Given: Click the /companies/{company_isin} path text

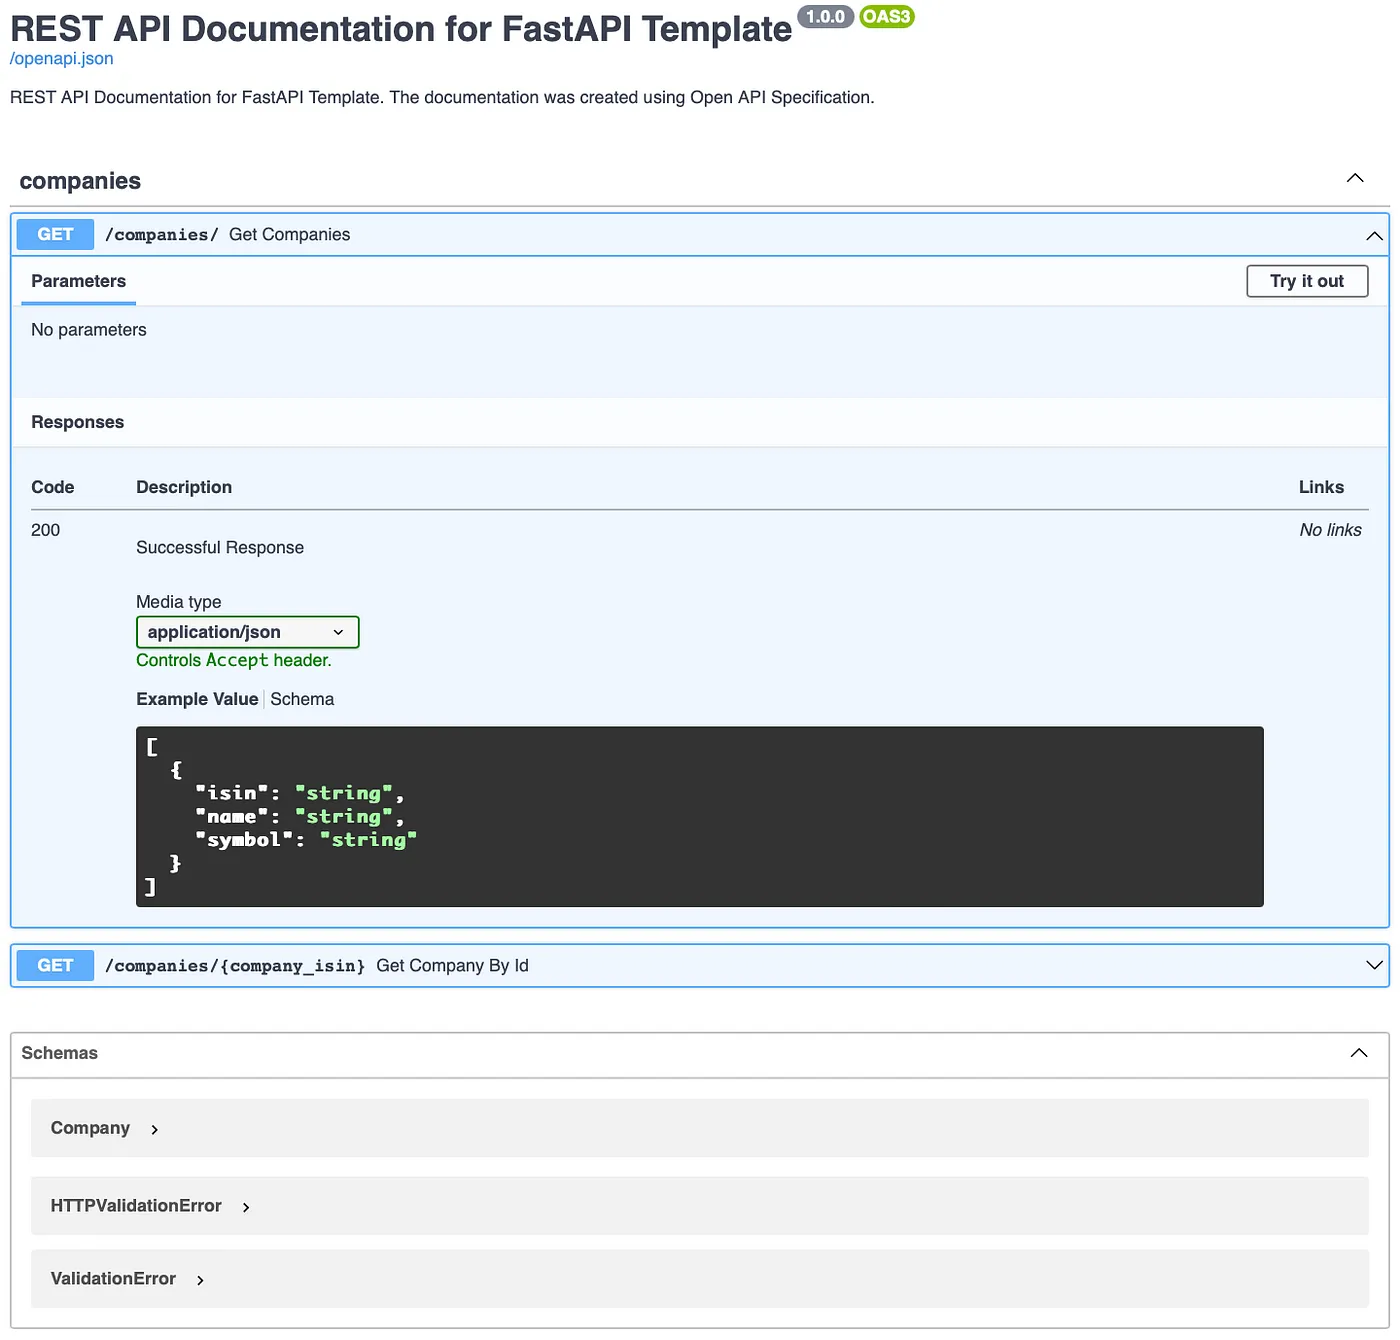Looking at the screenshot, I should 235,966.
